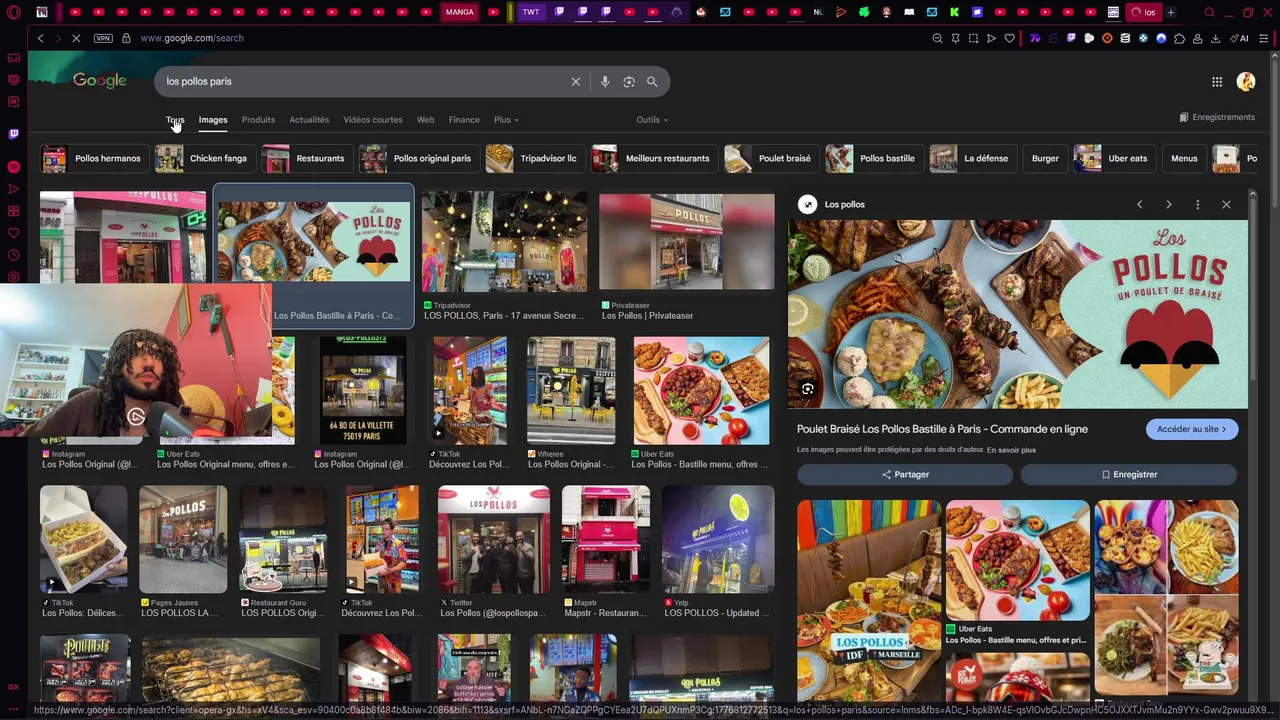The height and width of the screenshot is (720, 1280).
Task: Switch to the Actualités tab
Action: [309, 120]
